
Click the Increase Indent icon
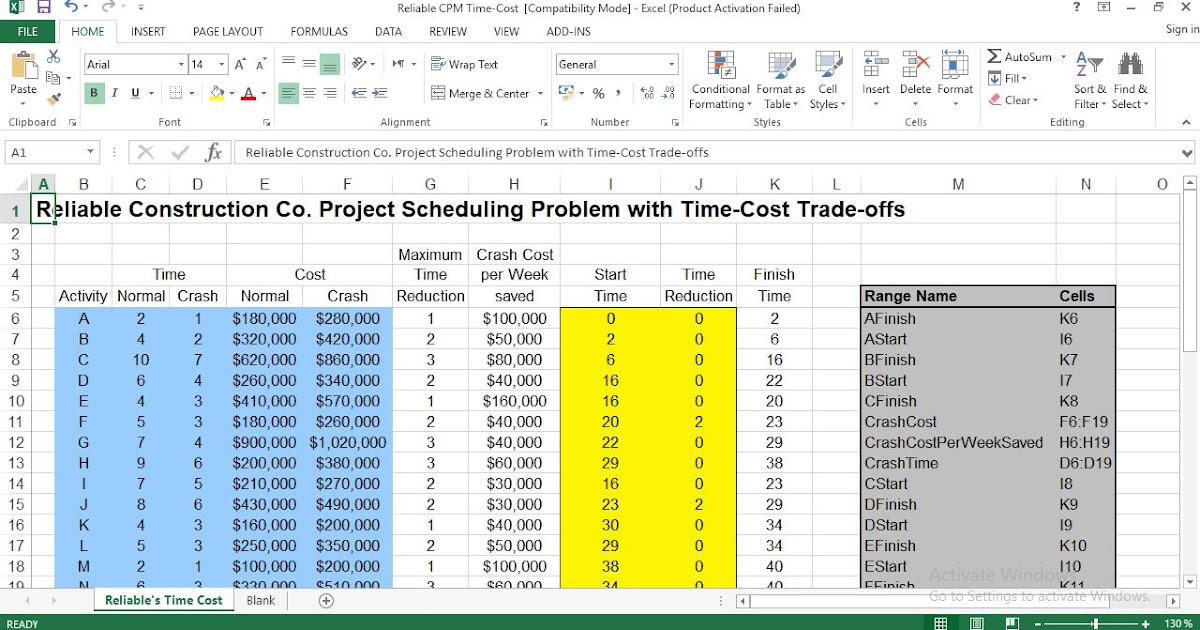380,93
